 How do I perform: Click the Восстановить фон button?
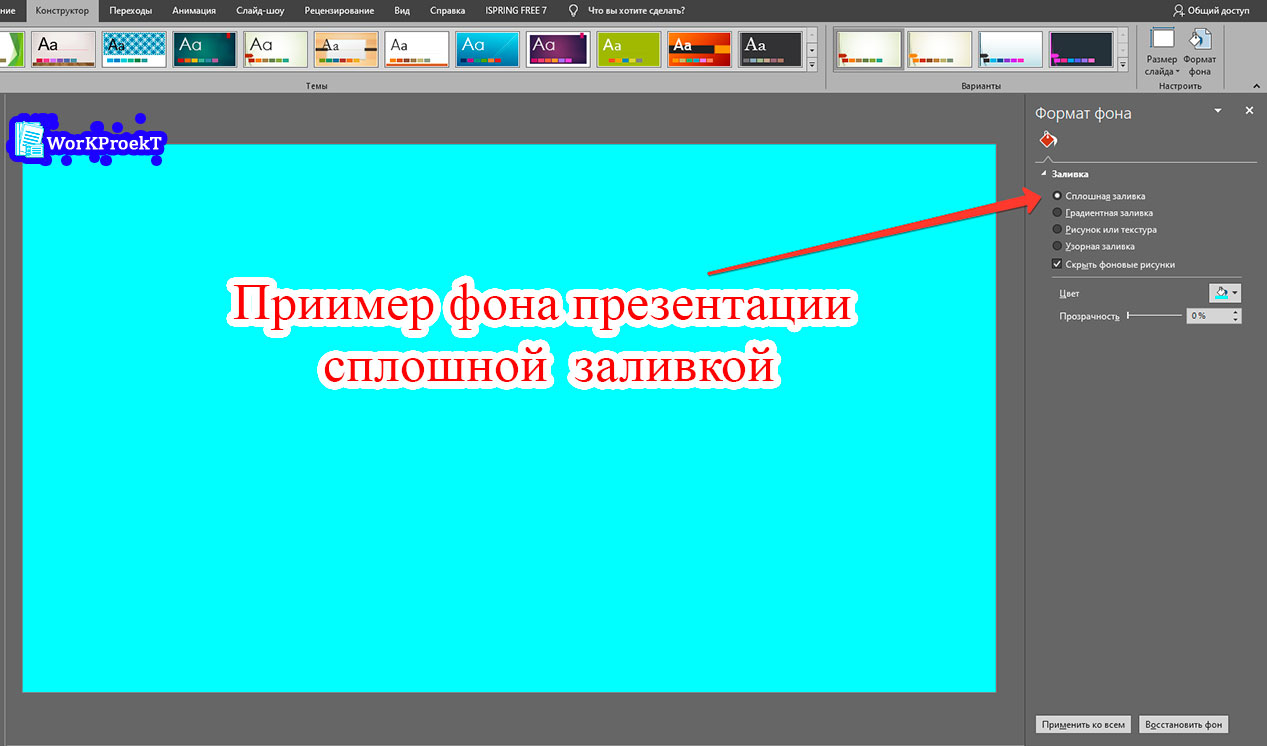1185,724
